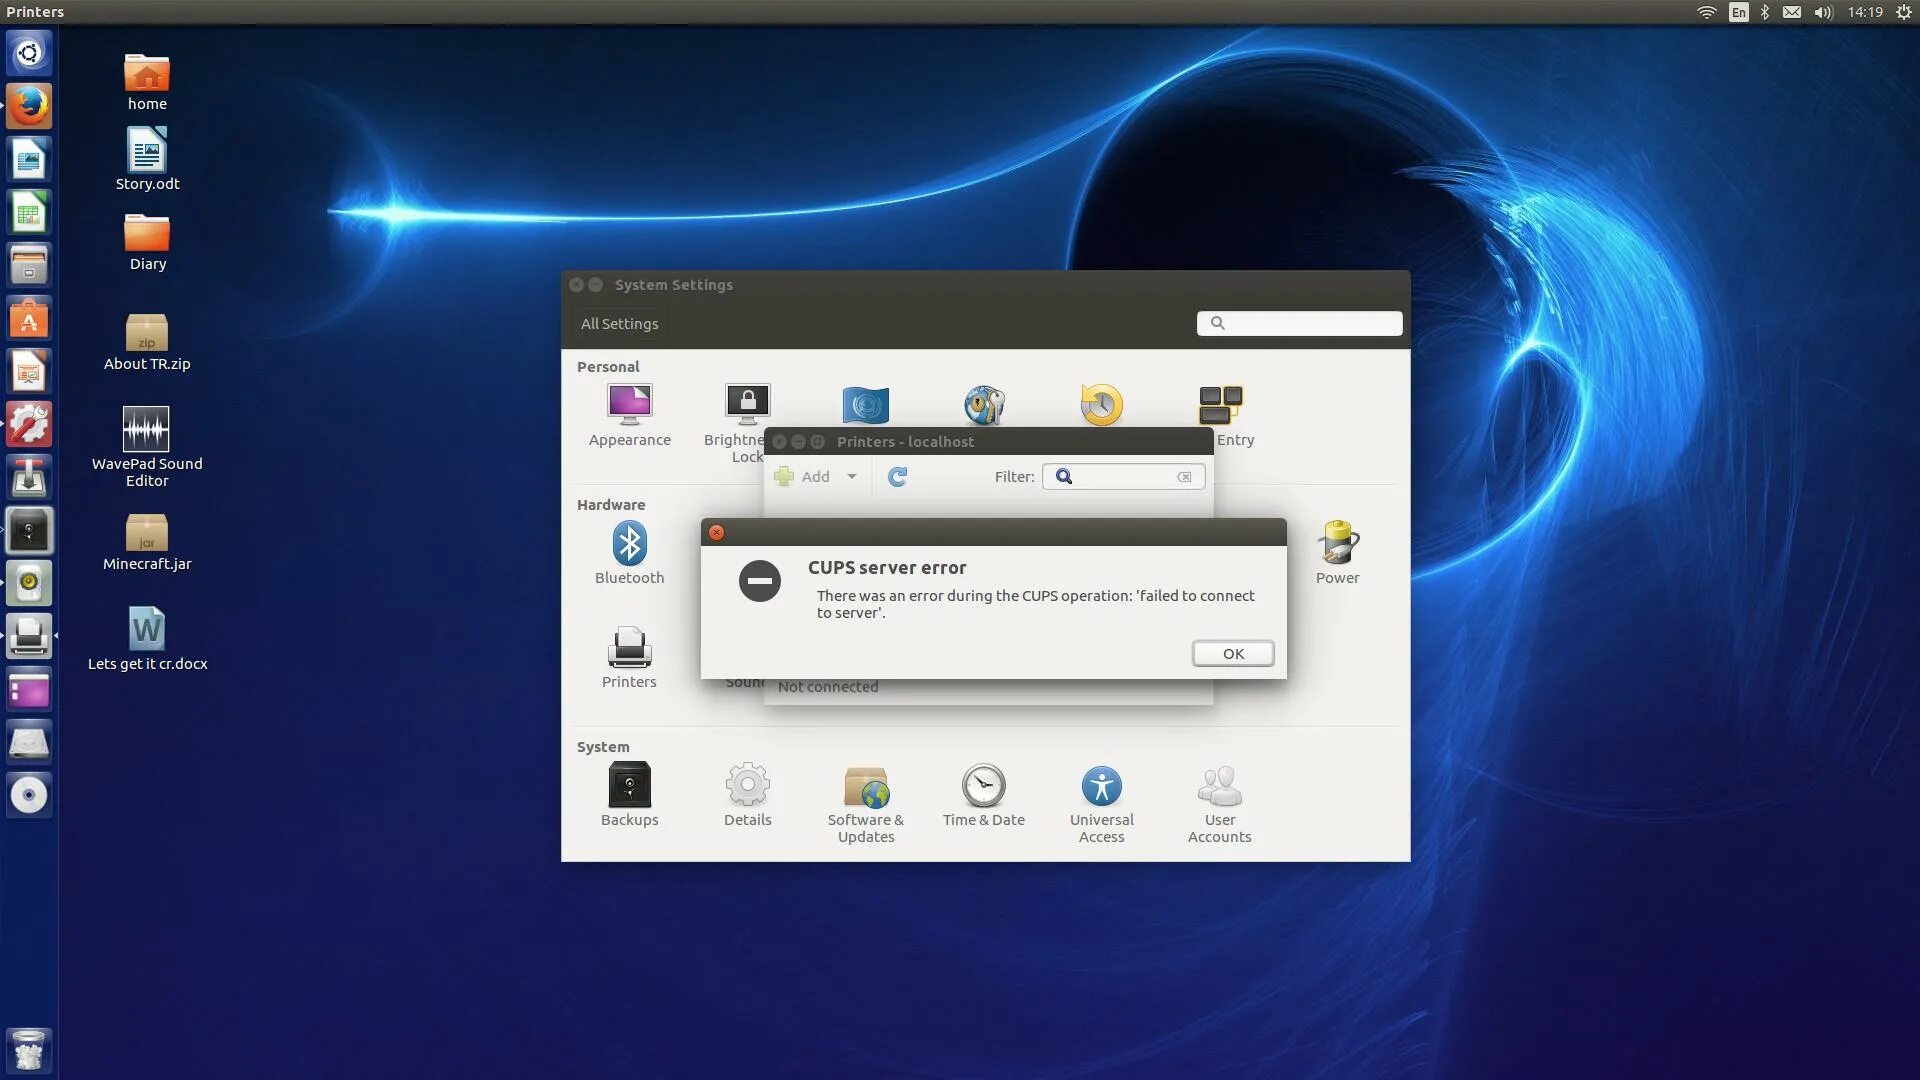This screenshot has width=1920, height=1080.
Task: Open the Printers settings icon
Action: 629,650
